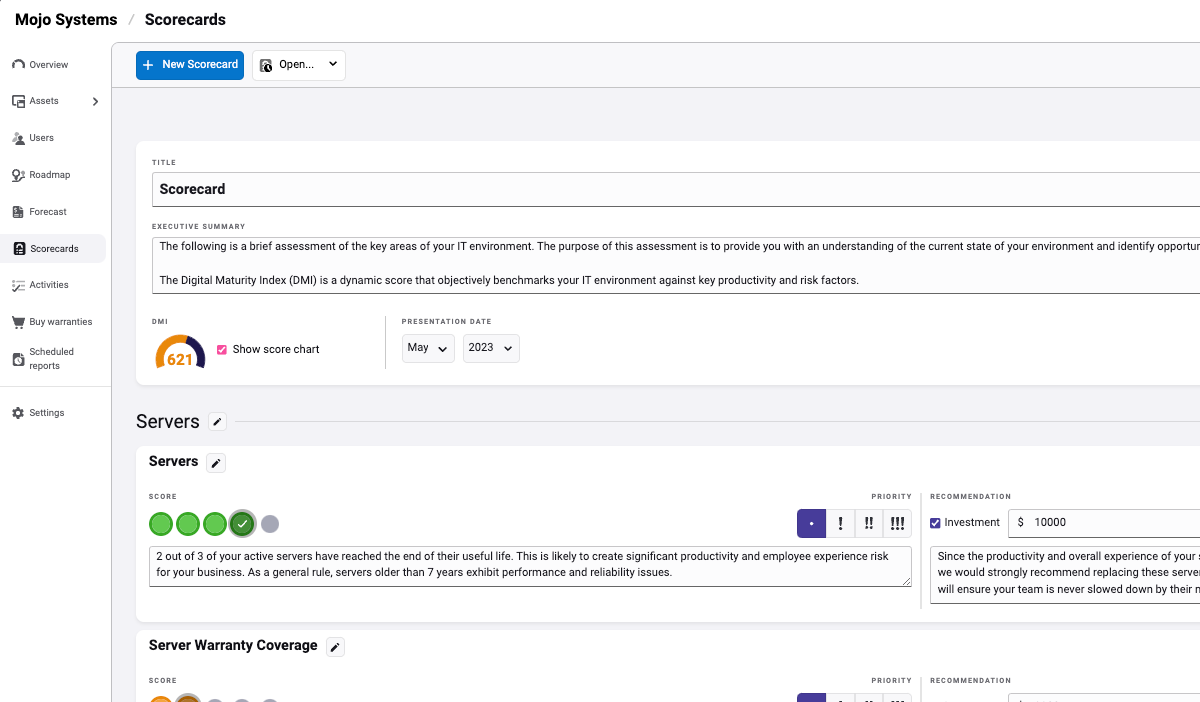
Task: Click the Users icon in sidebar
Action: [x=18, y=138]
